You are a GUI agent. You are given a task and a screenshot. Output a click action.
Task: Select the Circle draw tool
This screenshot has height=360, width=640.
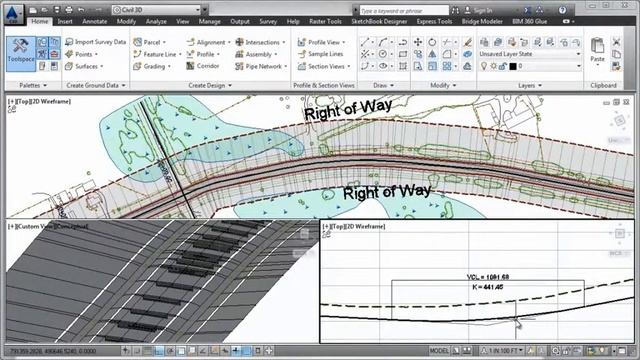tap(382, 54)
